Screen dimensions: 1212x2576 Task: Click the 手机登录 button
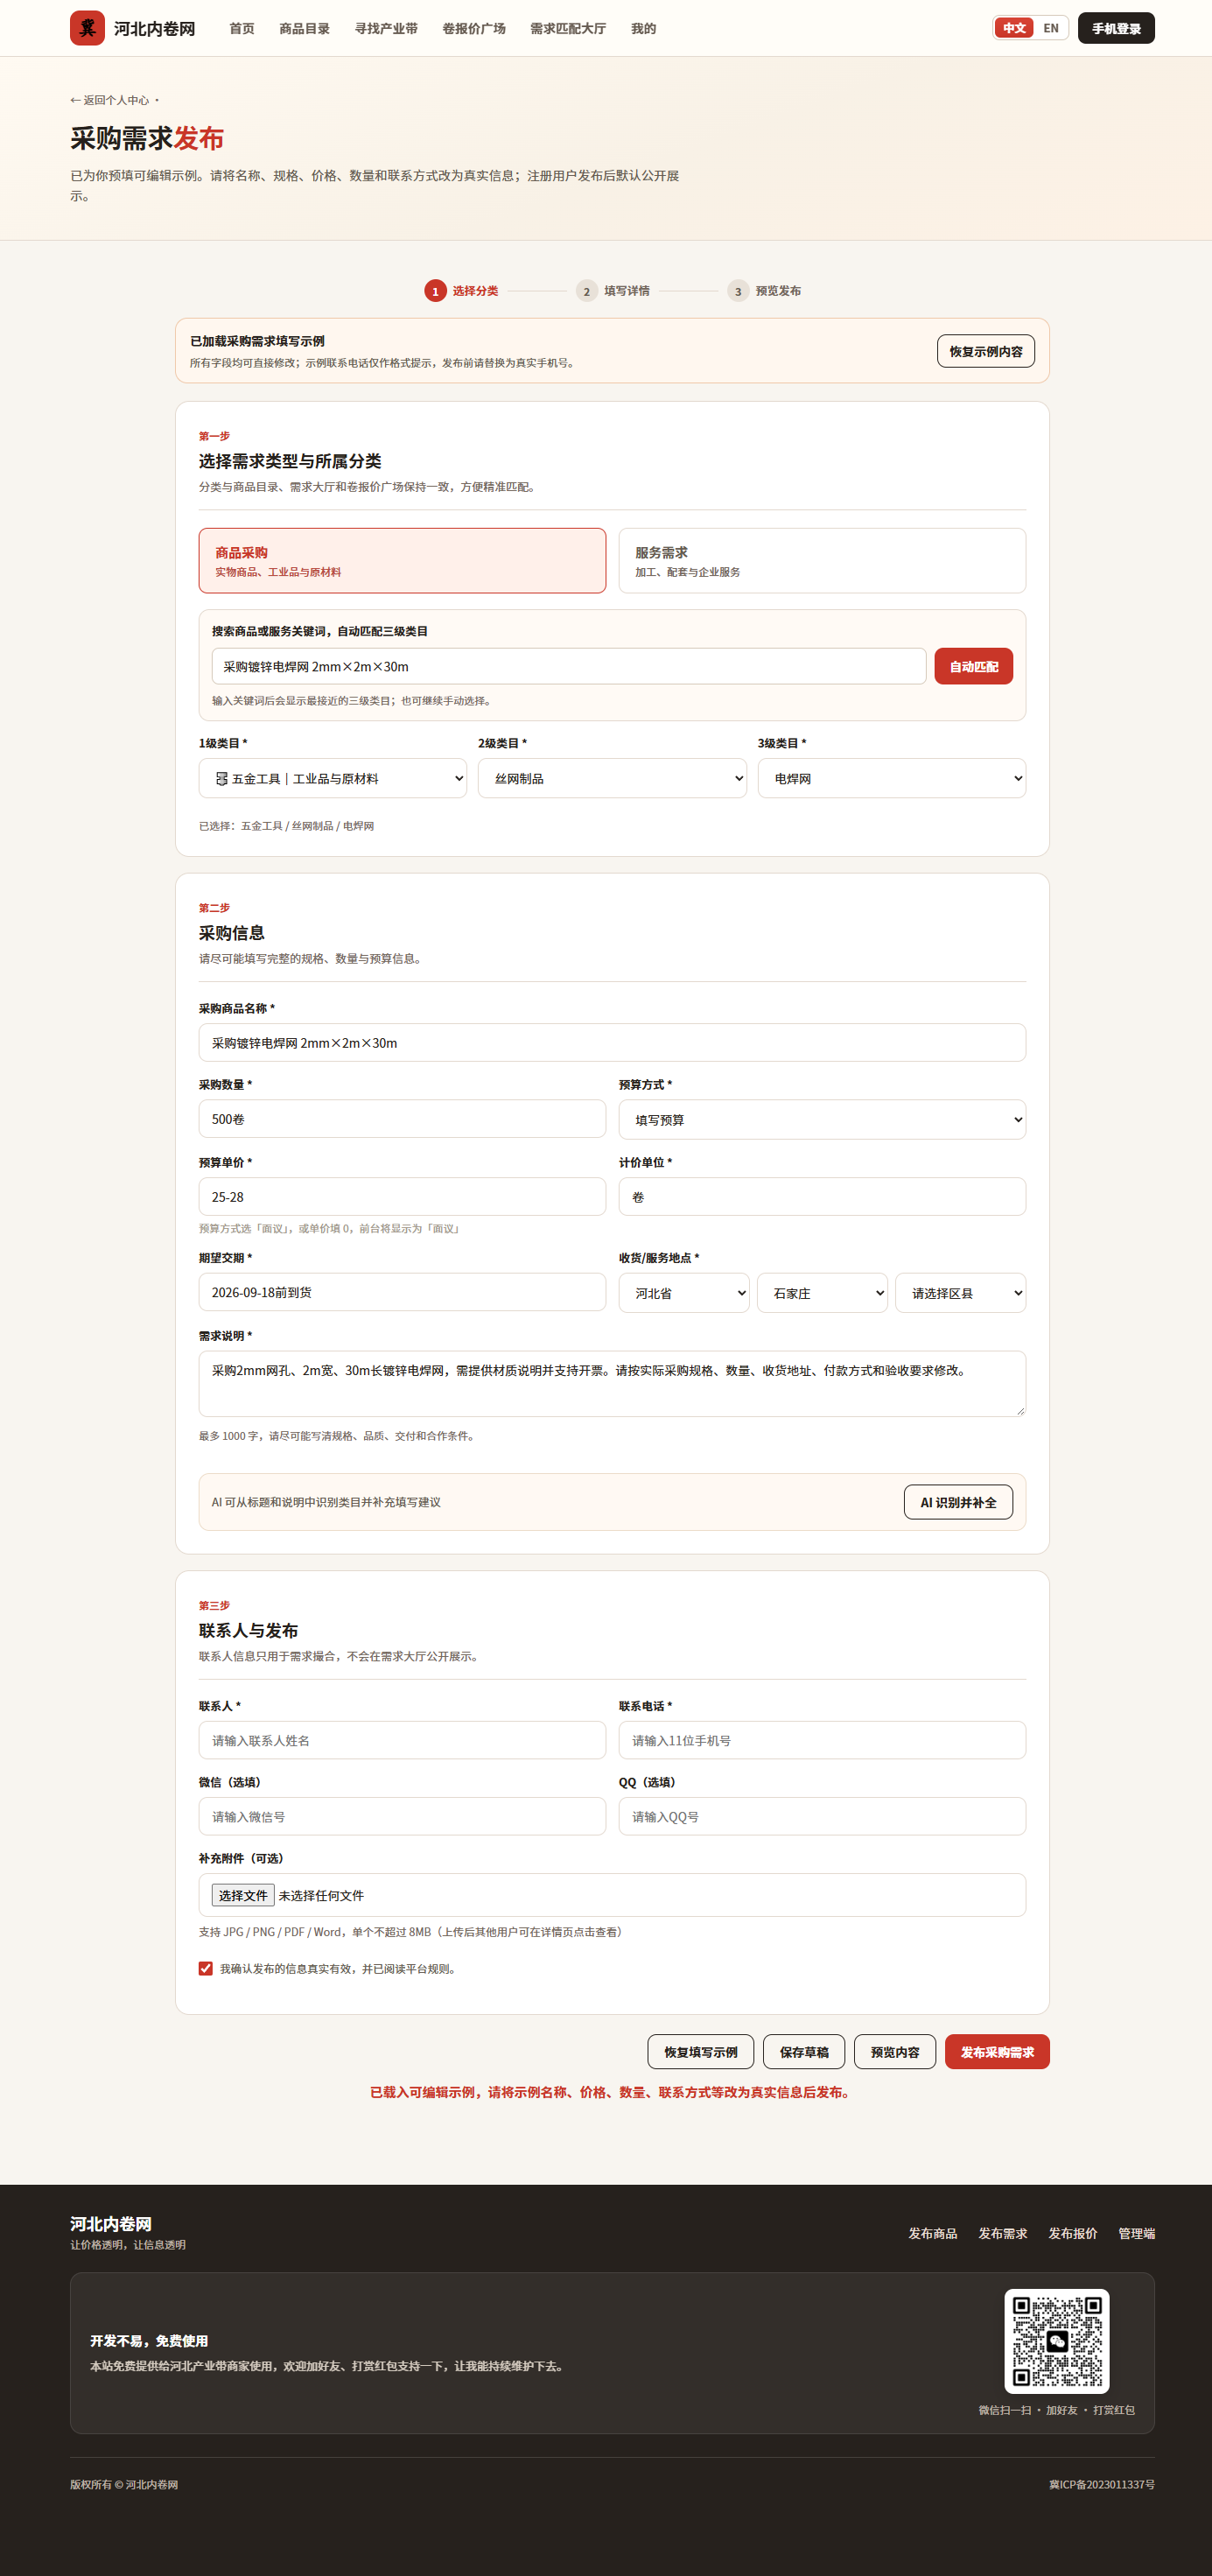1116,28
